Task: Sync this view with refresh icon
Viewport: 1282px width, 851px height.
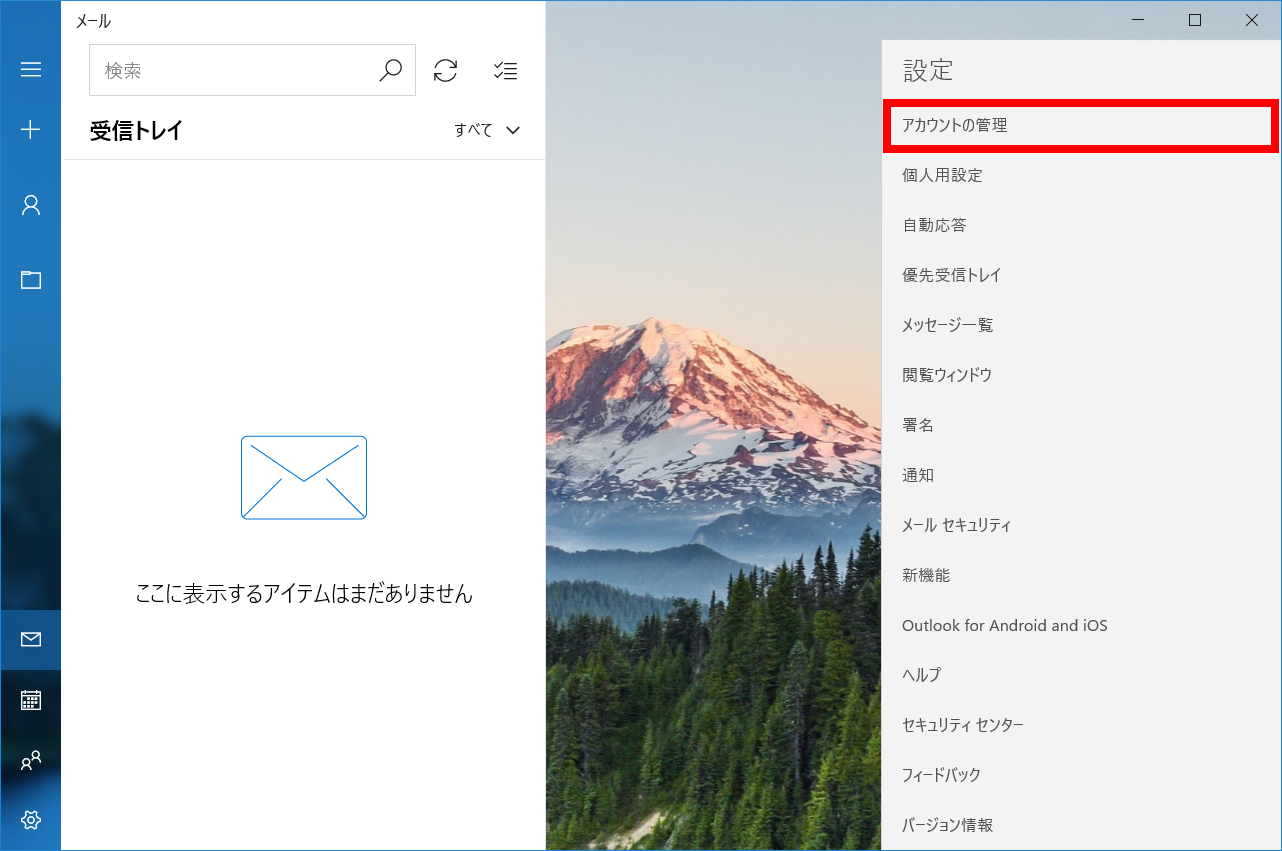Action: tap(445, 70)
